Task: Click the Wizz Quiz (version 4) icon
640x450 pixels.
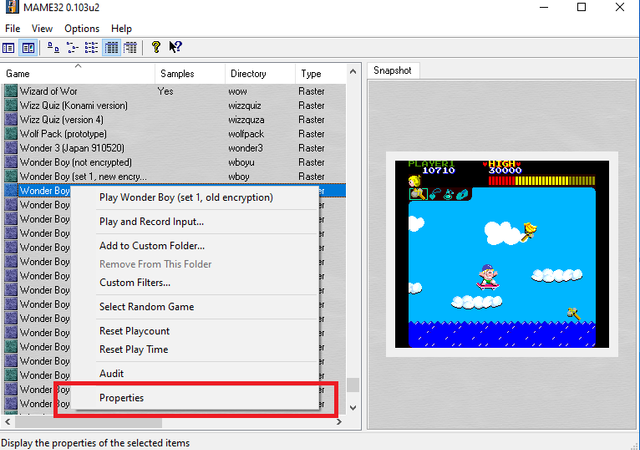Action: tap(11, 119)
